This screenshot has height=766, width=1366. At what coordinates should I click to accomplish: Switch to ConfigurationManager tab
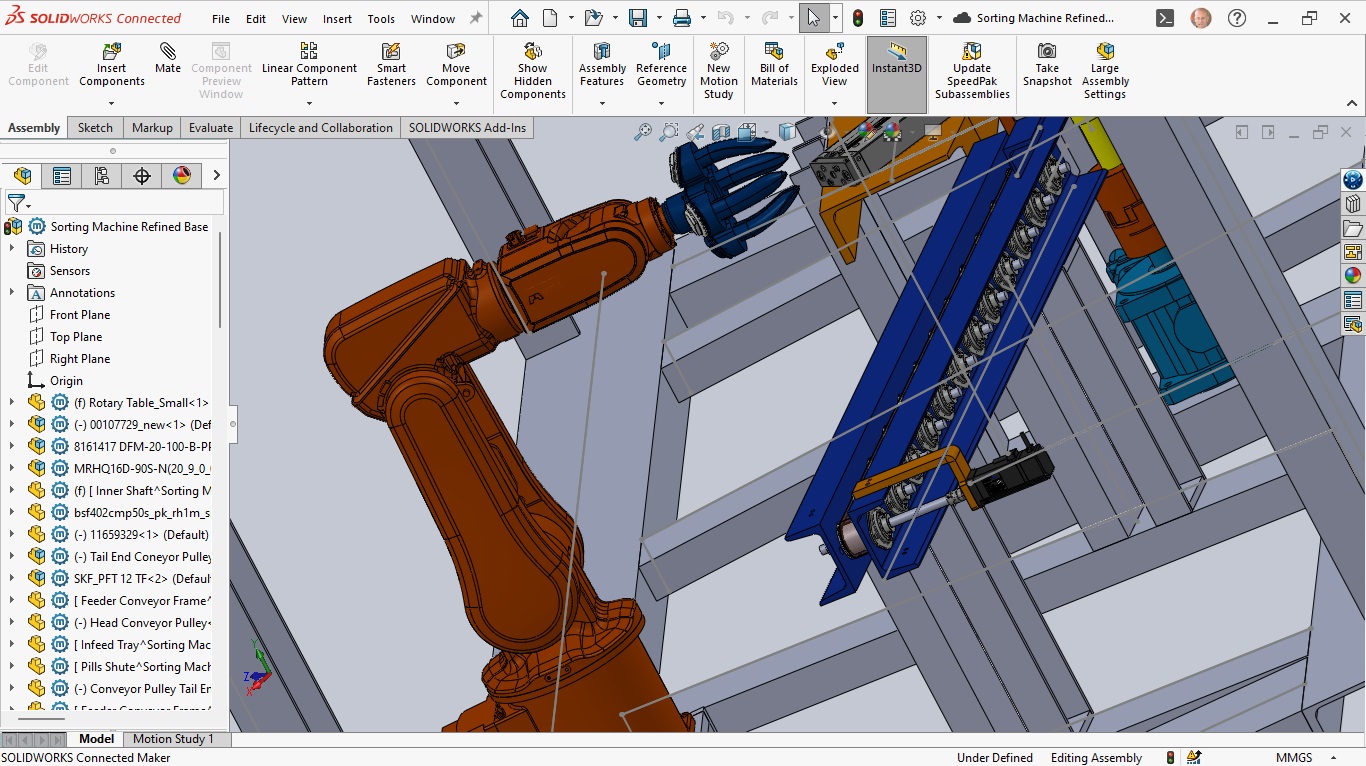pos(102,176)
